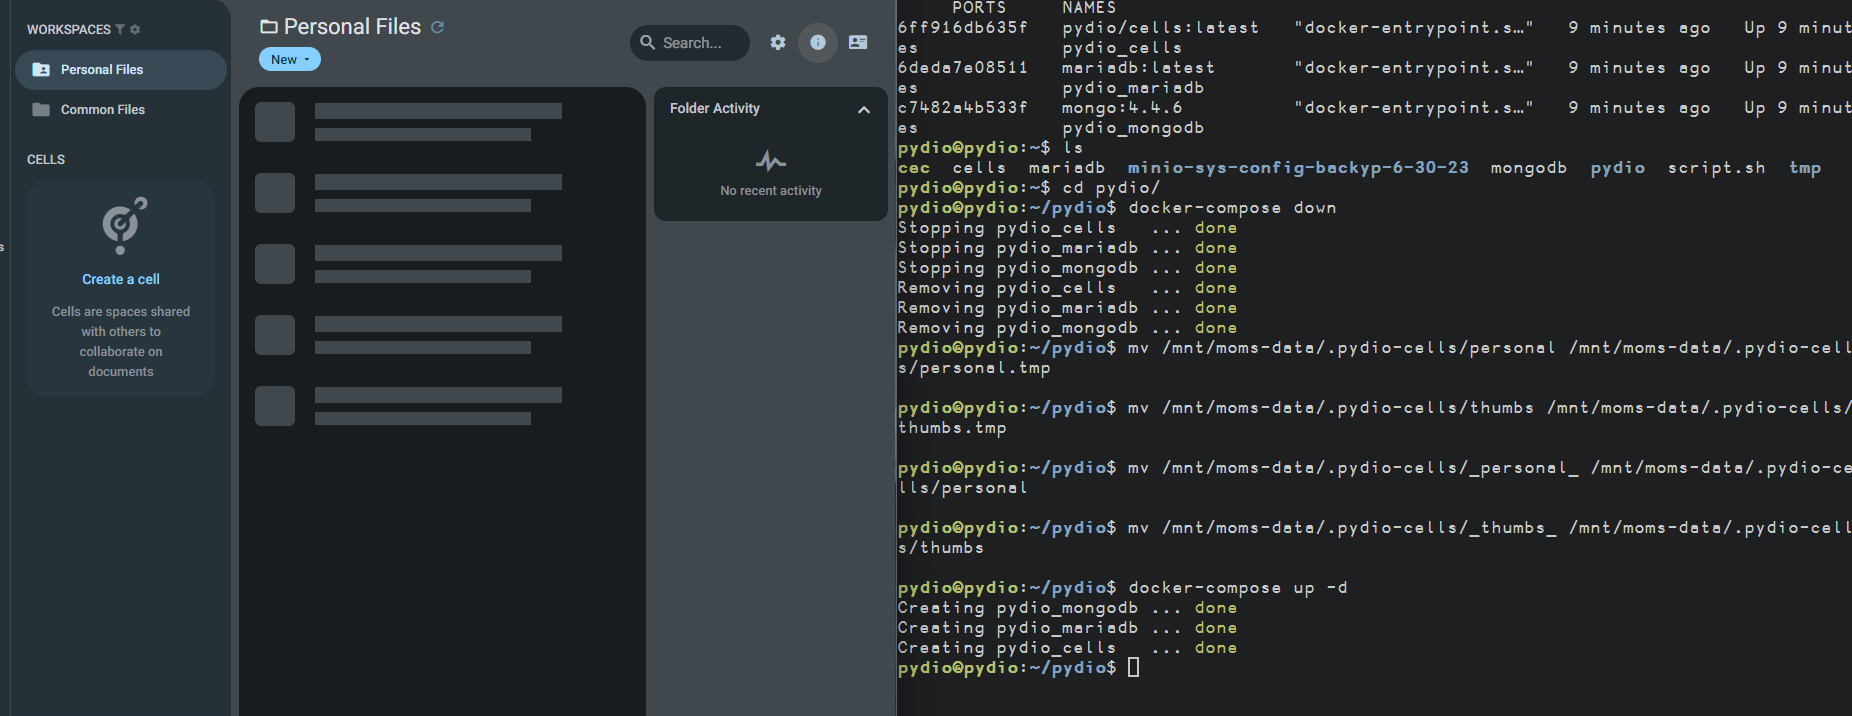Click the activity pulse icon in Folder Activity

(x=771, y=160)
